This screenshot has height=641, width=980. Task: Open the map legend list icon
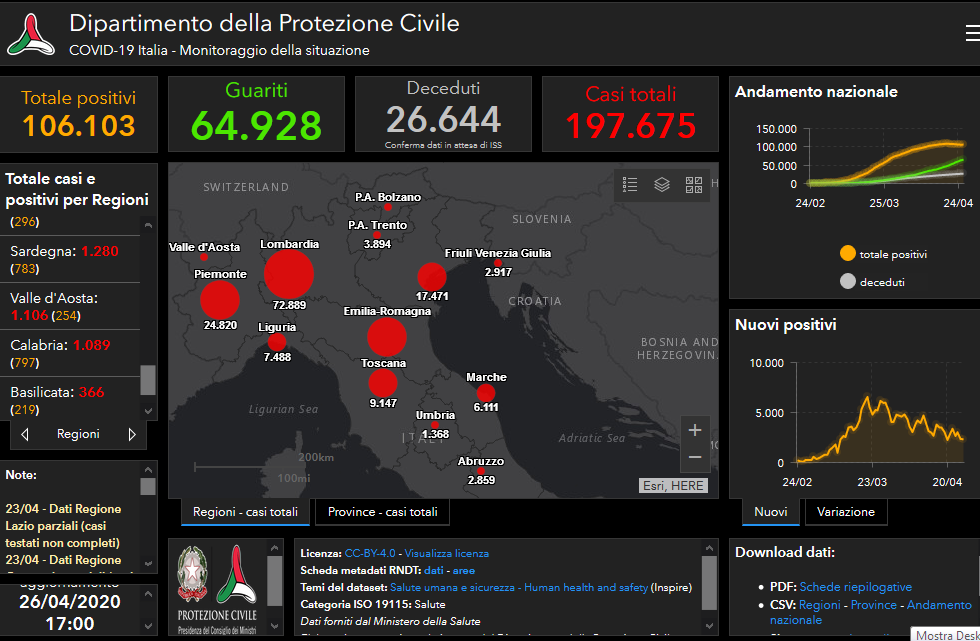630,184
